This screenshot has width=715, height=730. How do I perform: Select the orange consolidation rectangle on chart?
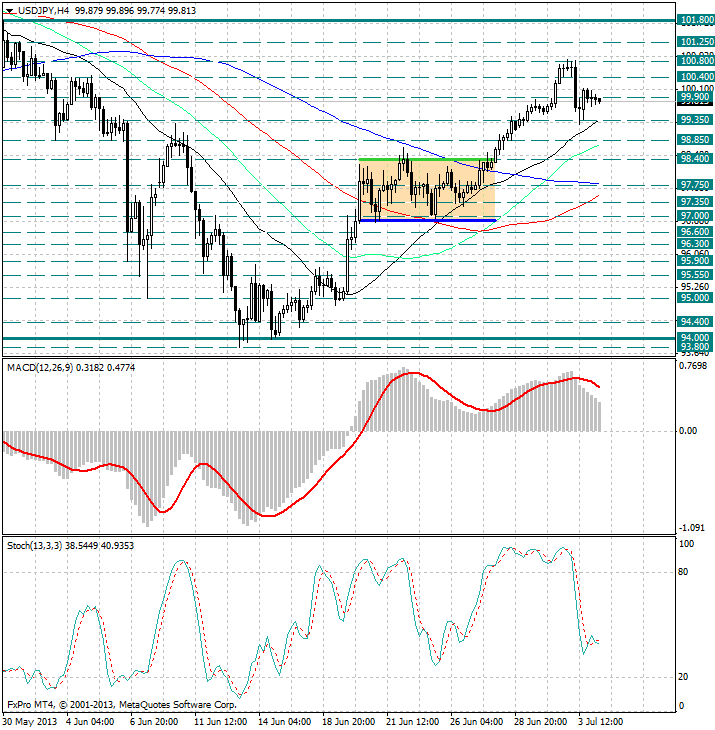click(427, 190)
